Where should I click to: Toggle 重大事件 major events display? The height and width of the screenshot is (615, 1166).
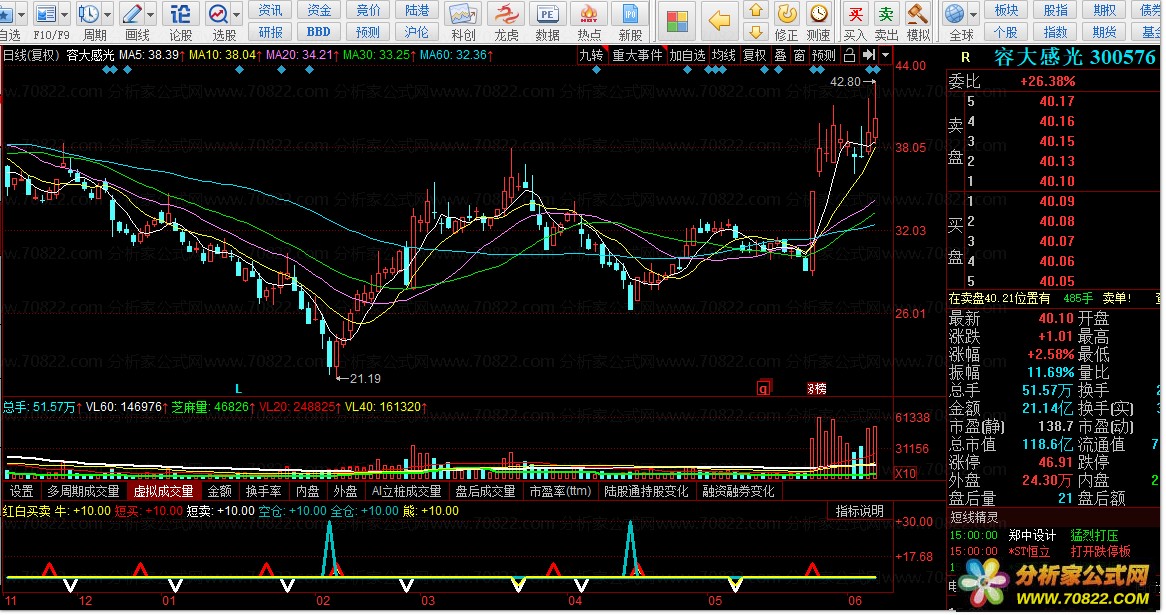click(x=637, y=55)
